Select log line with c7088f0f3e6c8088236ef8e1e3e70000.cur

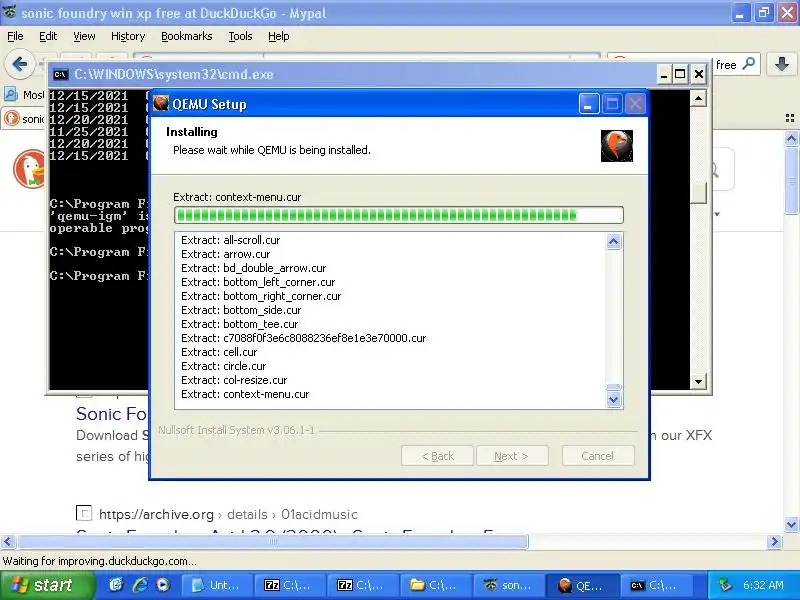coord(304,338)
